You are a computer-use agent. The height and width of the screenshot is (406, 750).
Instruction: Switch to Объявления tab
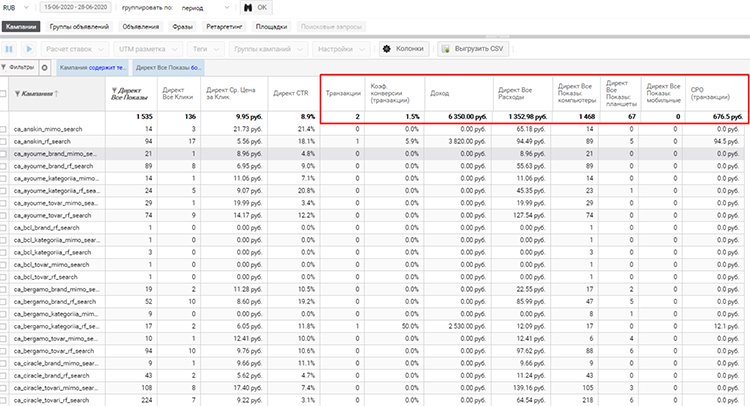141,27
